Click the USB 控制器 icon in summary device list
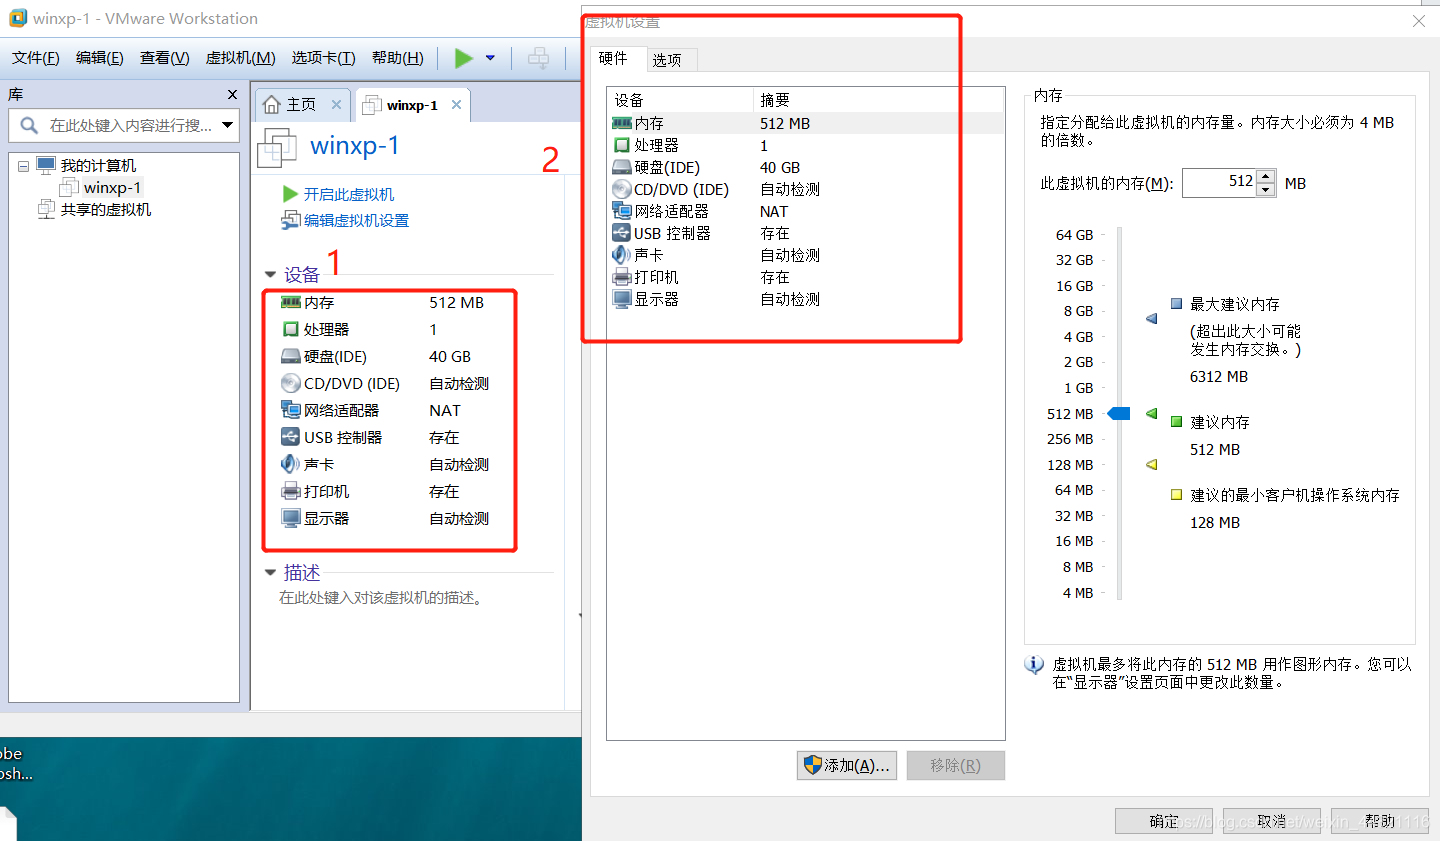The height and width of the screenshot is (841, 1440). tap(291, 437)
